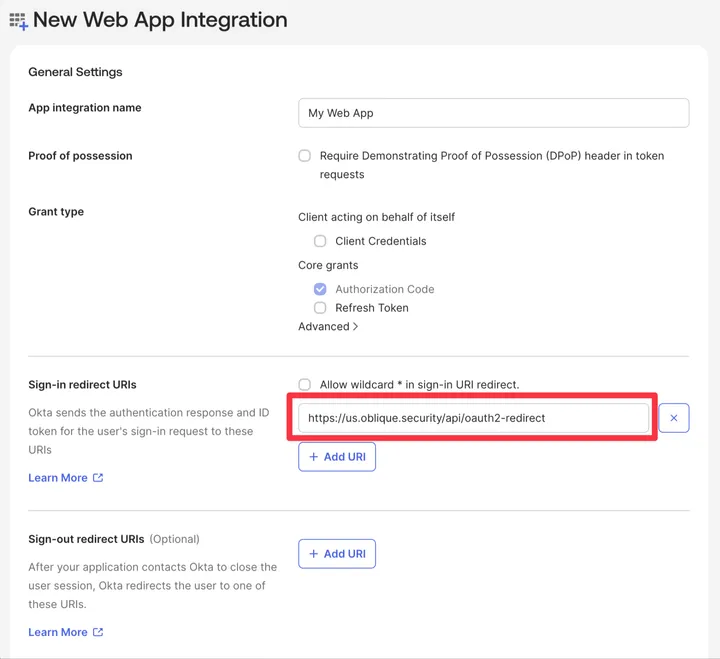Expand the Advanced grant type options
Viewport: 720px width, 659px height.
point(328,327)
